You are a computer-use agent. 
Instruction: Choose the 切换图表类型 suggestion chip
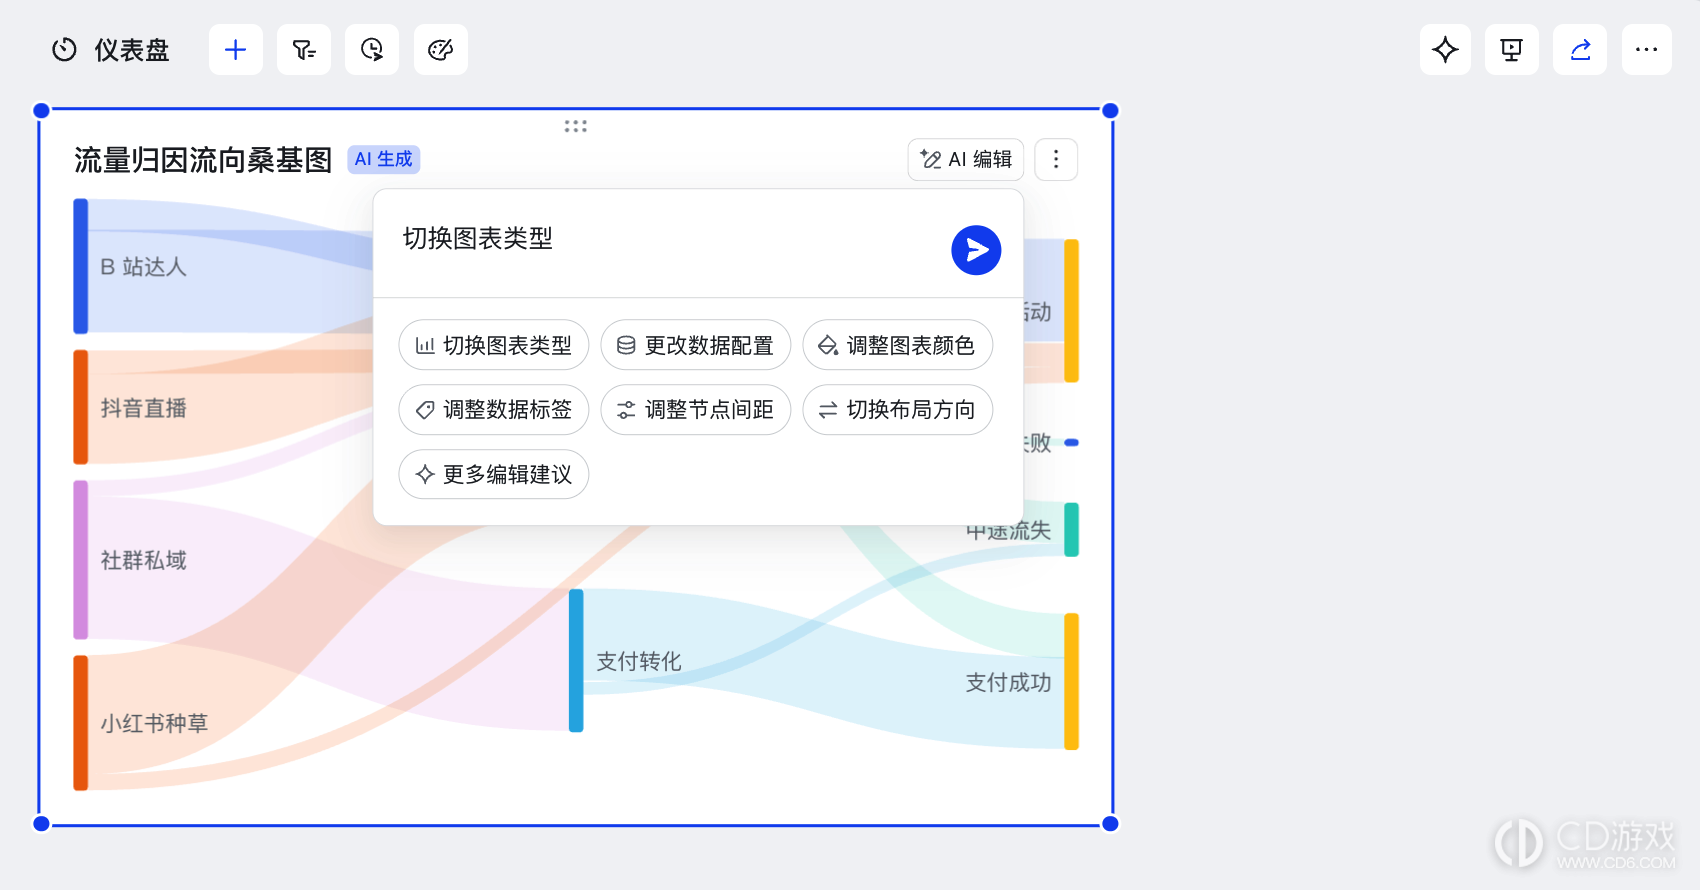pyautogui.click(x=494, y=345)
